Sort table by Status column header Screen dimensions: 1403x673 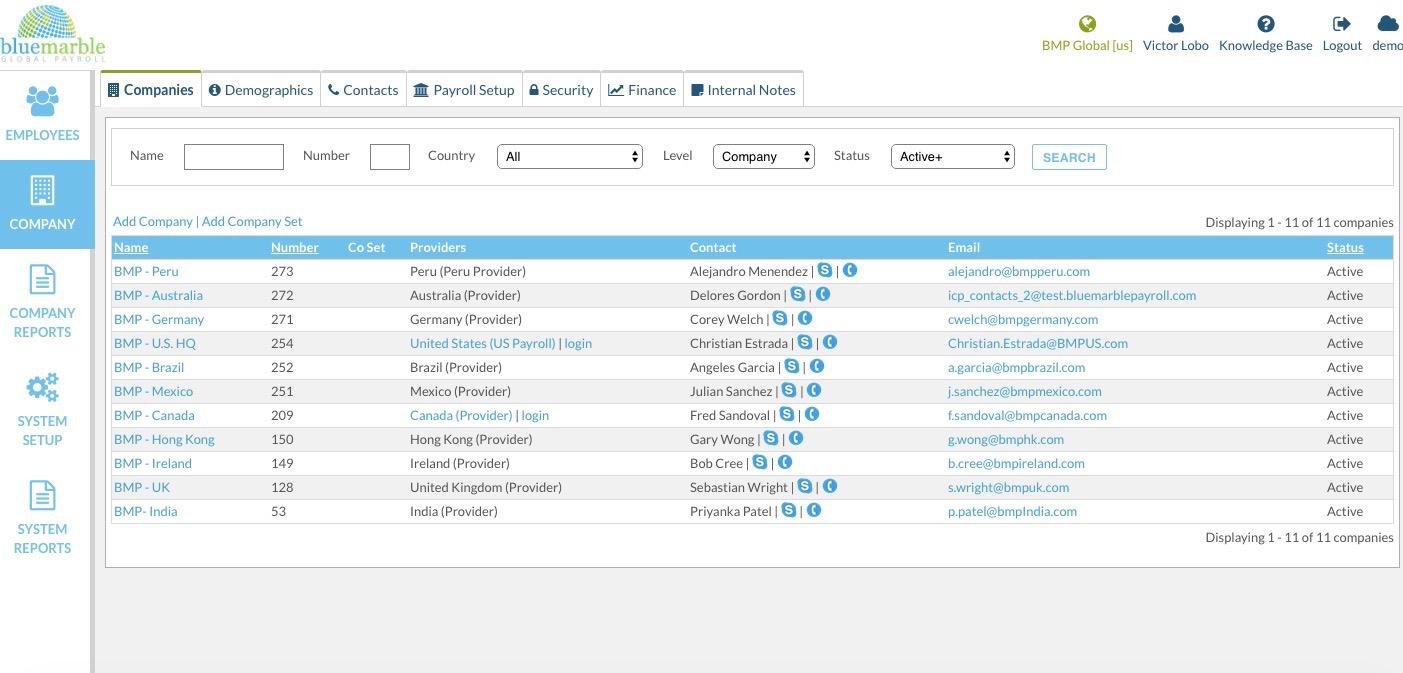click(1345, 247)
